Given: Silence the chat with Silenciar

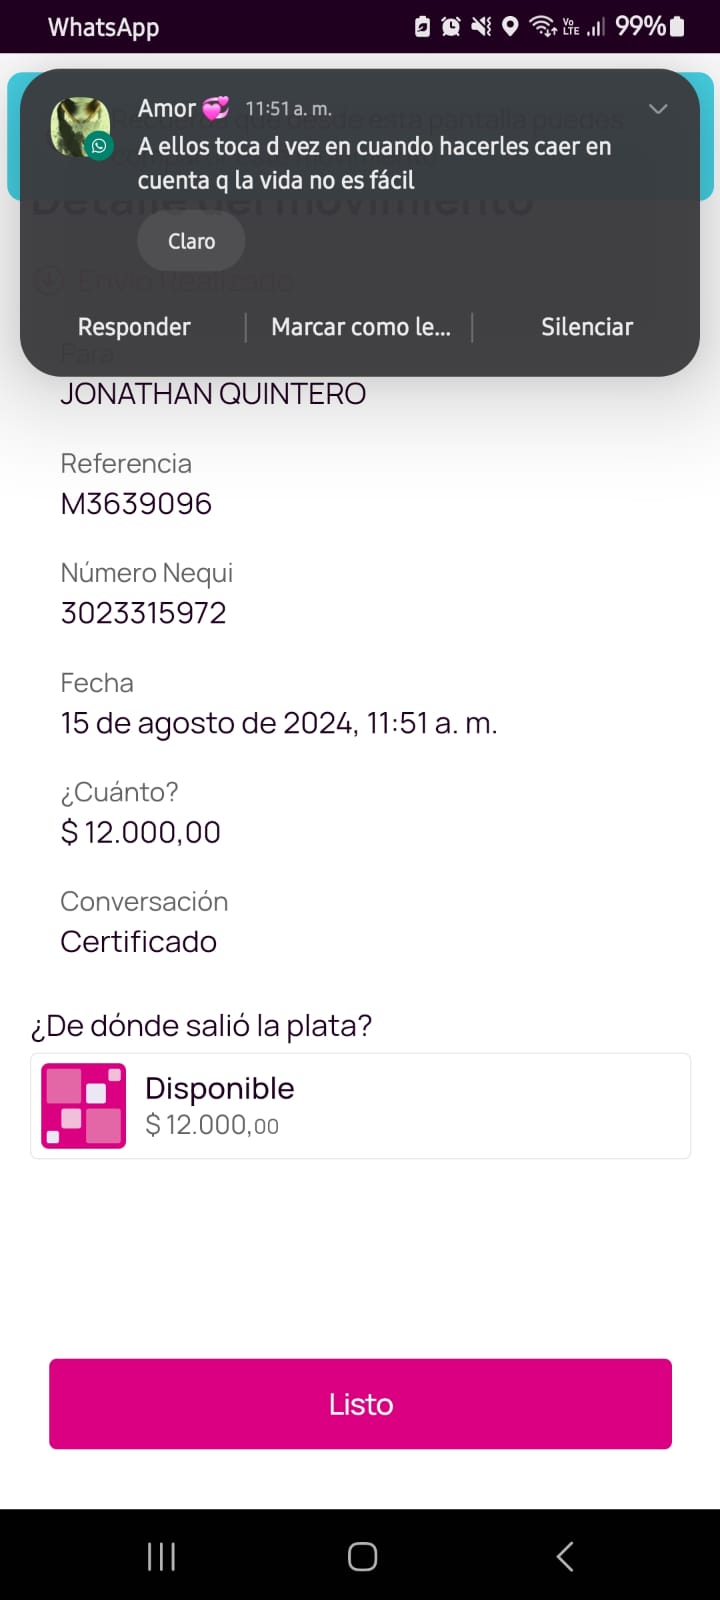Looking at the screenshot, I should click(587, 327).
